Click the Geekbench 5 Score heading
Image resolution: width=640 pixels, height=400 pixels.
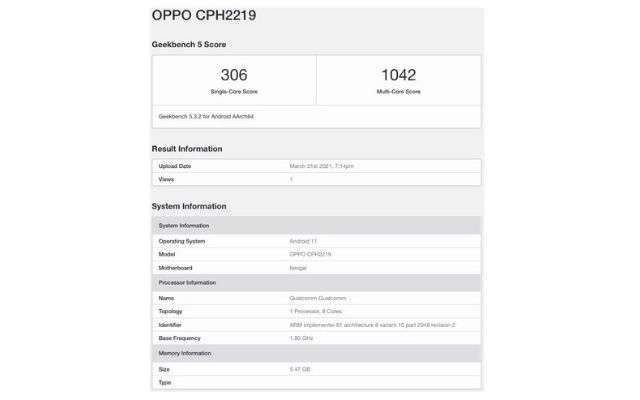[x=189, y=44]
